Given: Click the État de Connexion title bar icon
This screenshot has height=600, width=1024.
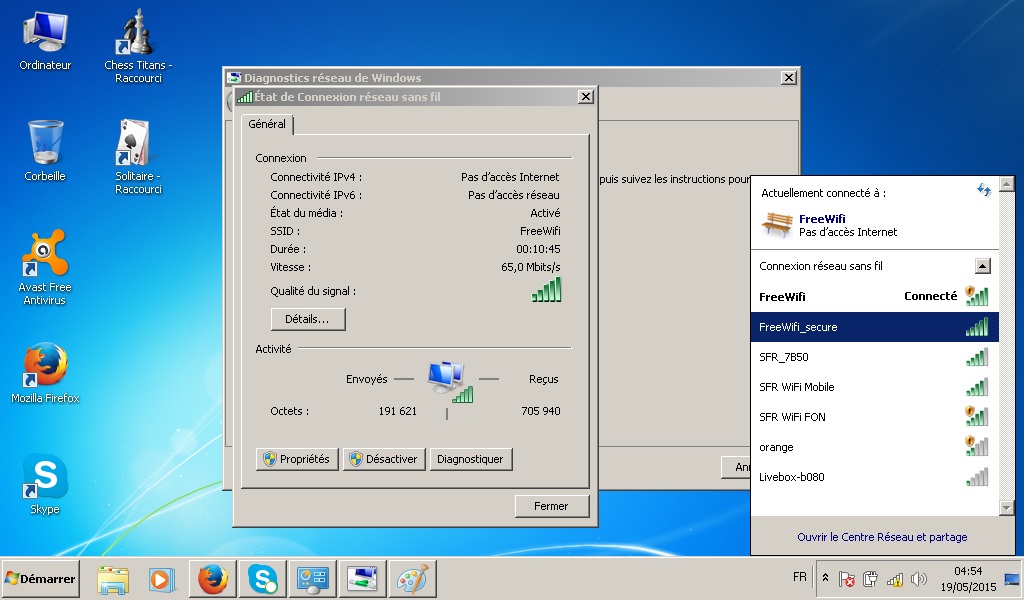Looking at the screenshot, I should [245, 97].
